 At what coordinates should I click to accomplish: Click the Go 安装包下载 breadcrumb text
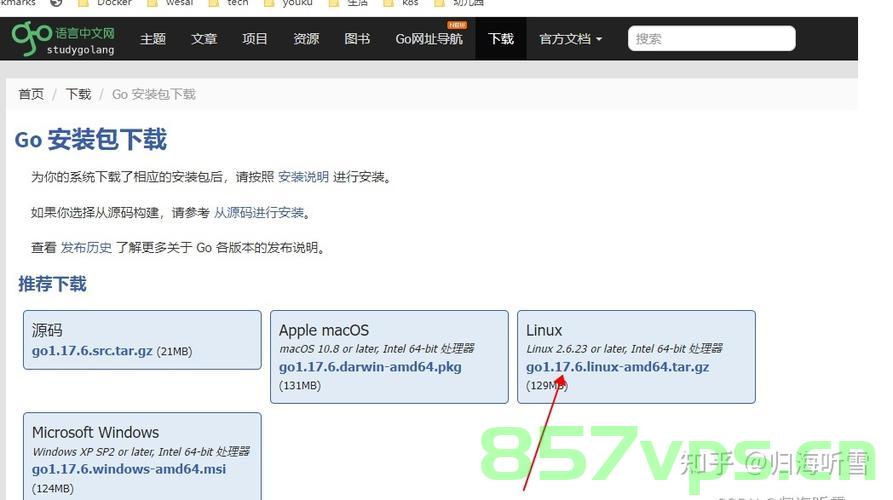tap(154, 94)
